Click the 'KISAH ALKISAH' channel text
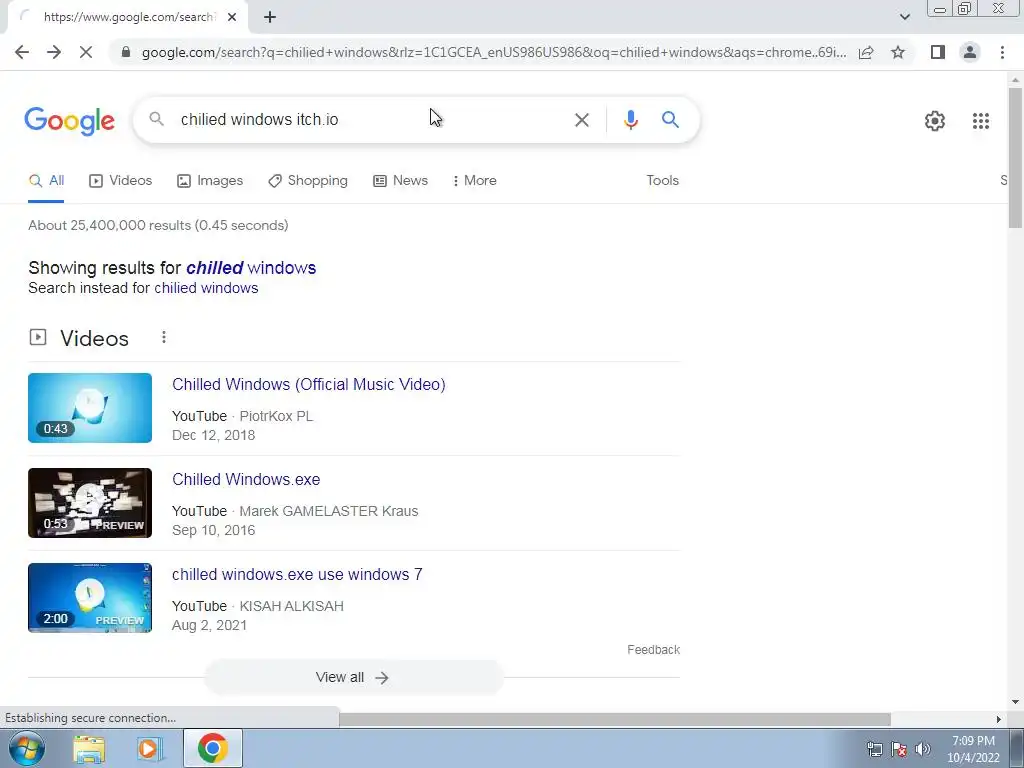The width and height of the screenshot is (1024, 768). (291, 606)
